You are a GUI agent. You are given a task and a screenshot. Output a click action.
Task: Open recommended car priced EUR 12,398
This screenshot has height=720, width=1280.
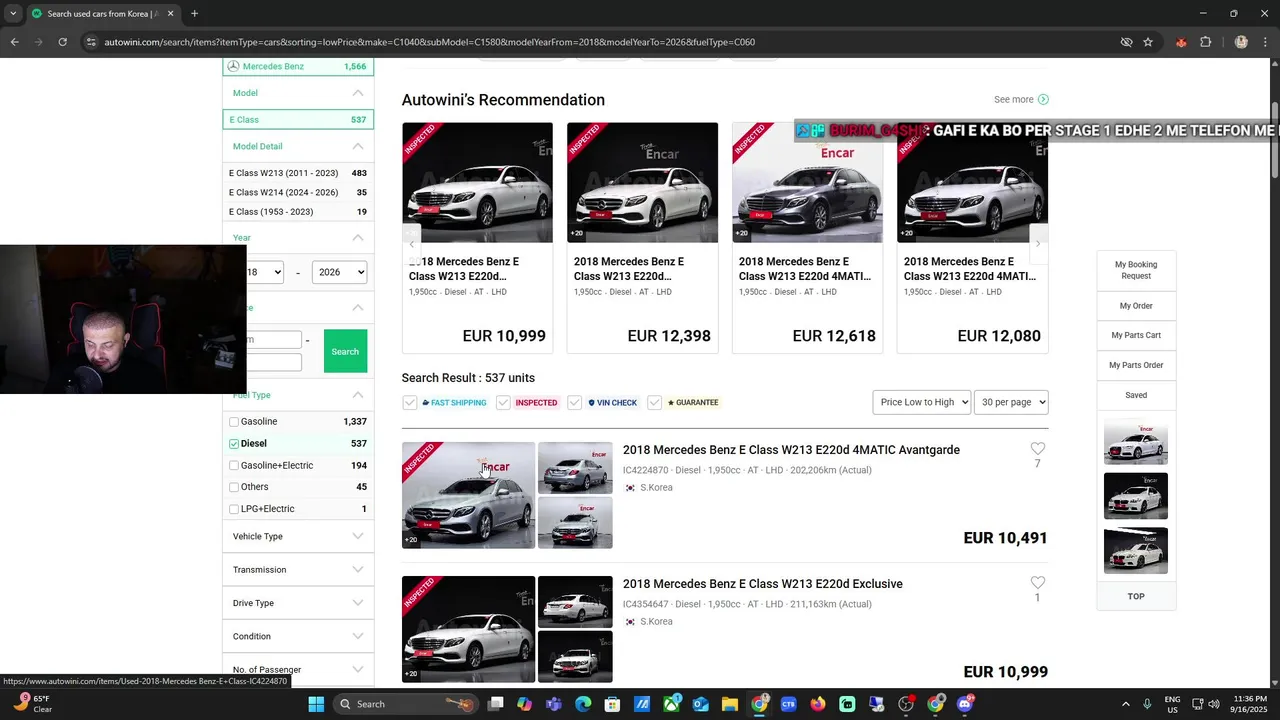coord(642,238)
